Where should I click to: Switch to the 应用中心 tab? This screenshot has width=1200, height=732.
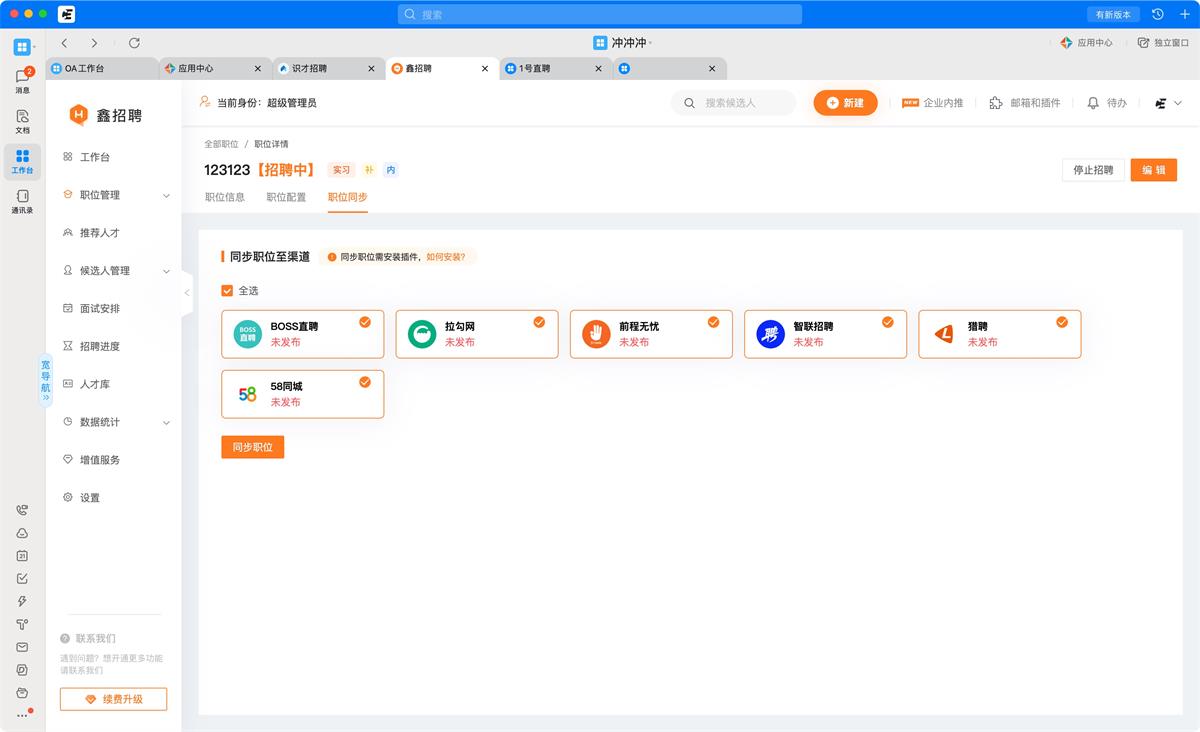tap(216, 68)
